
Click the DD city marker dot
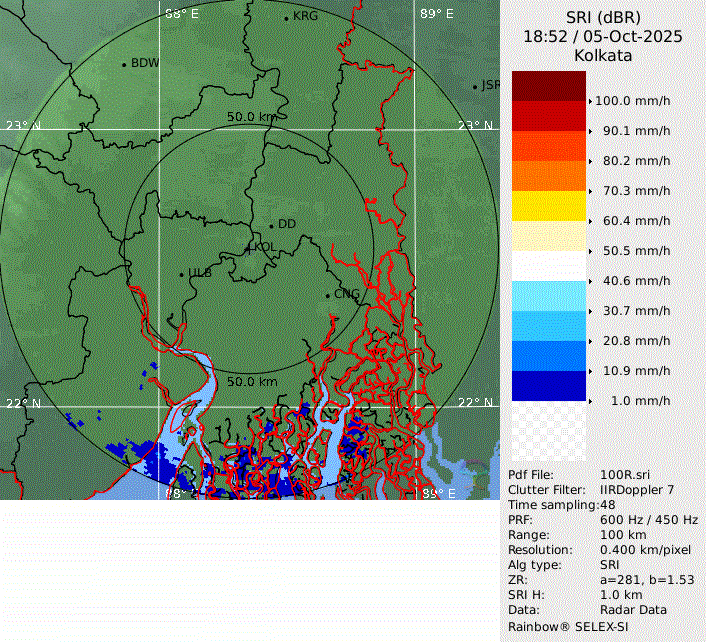point(271,225)
